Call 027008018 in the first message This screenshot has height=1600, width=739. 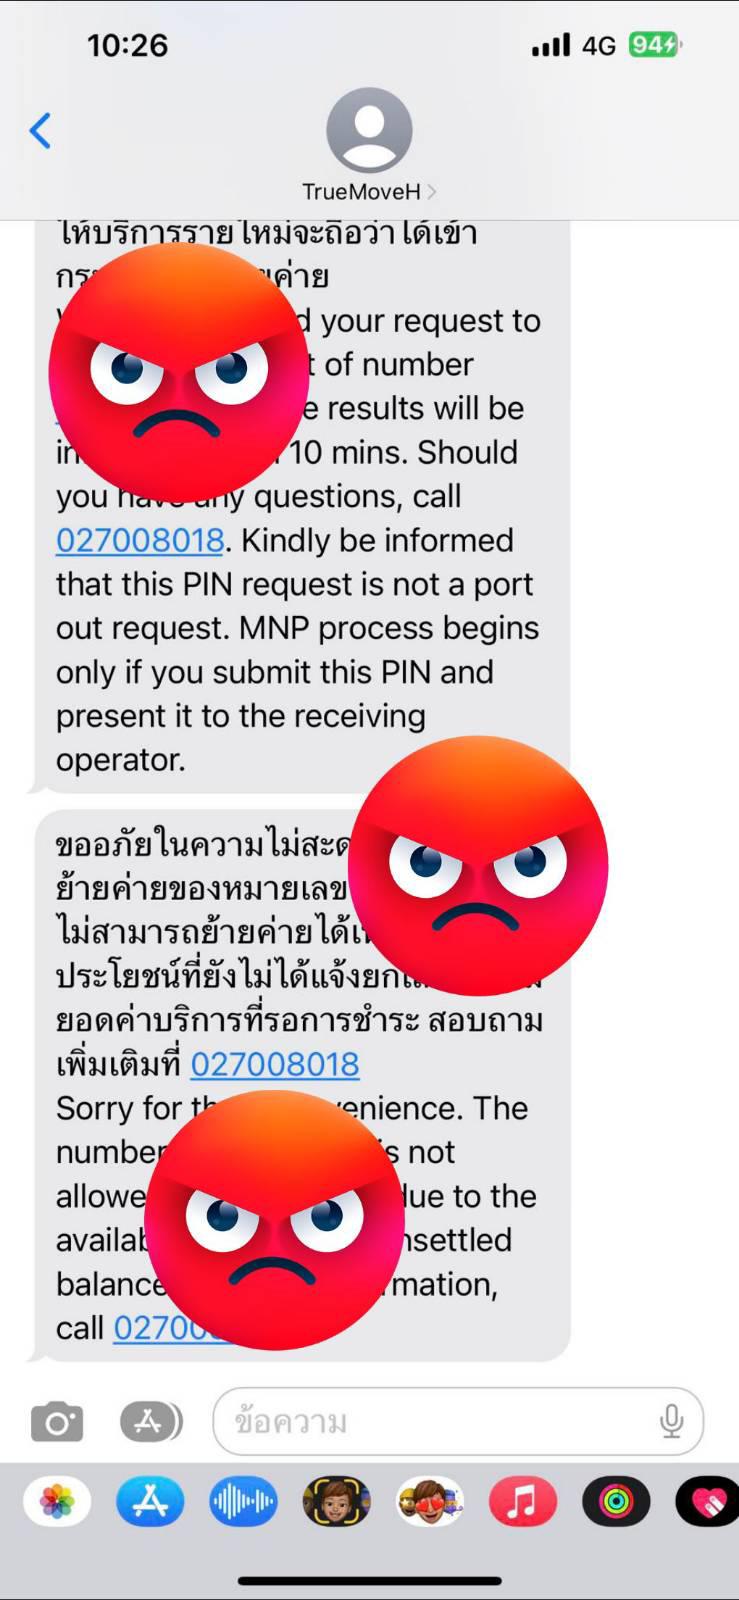(x=140, y=540)
